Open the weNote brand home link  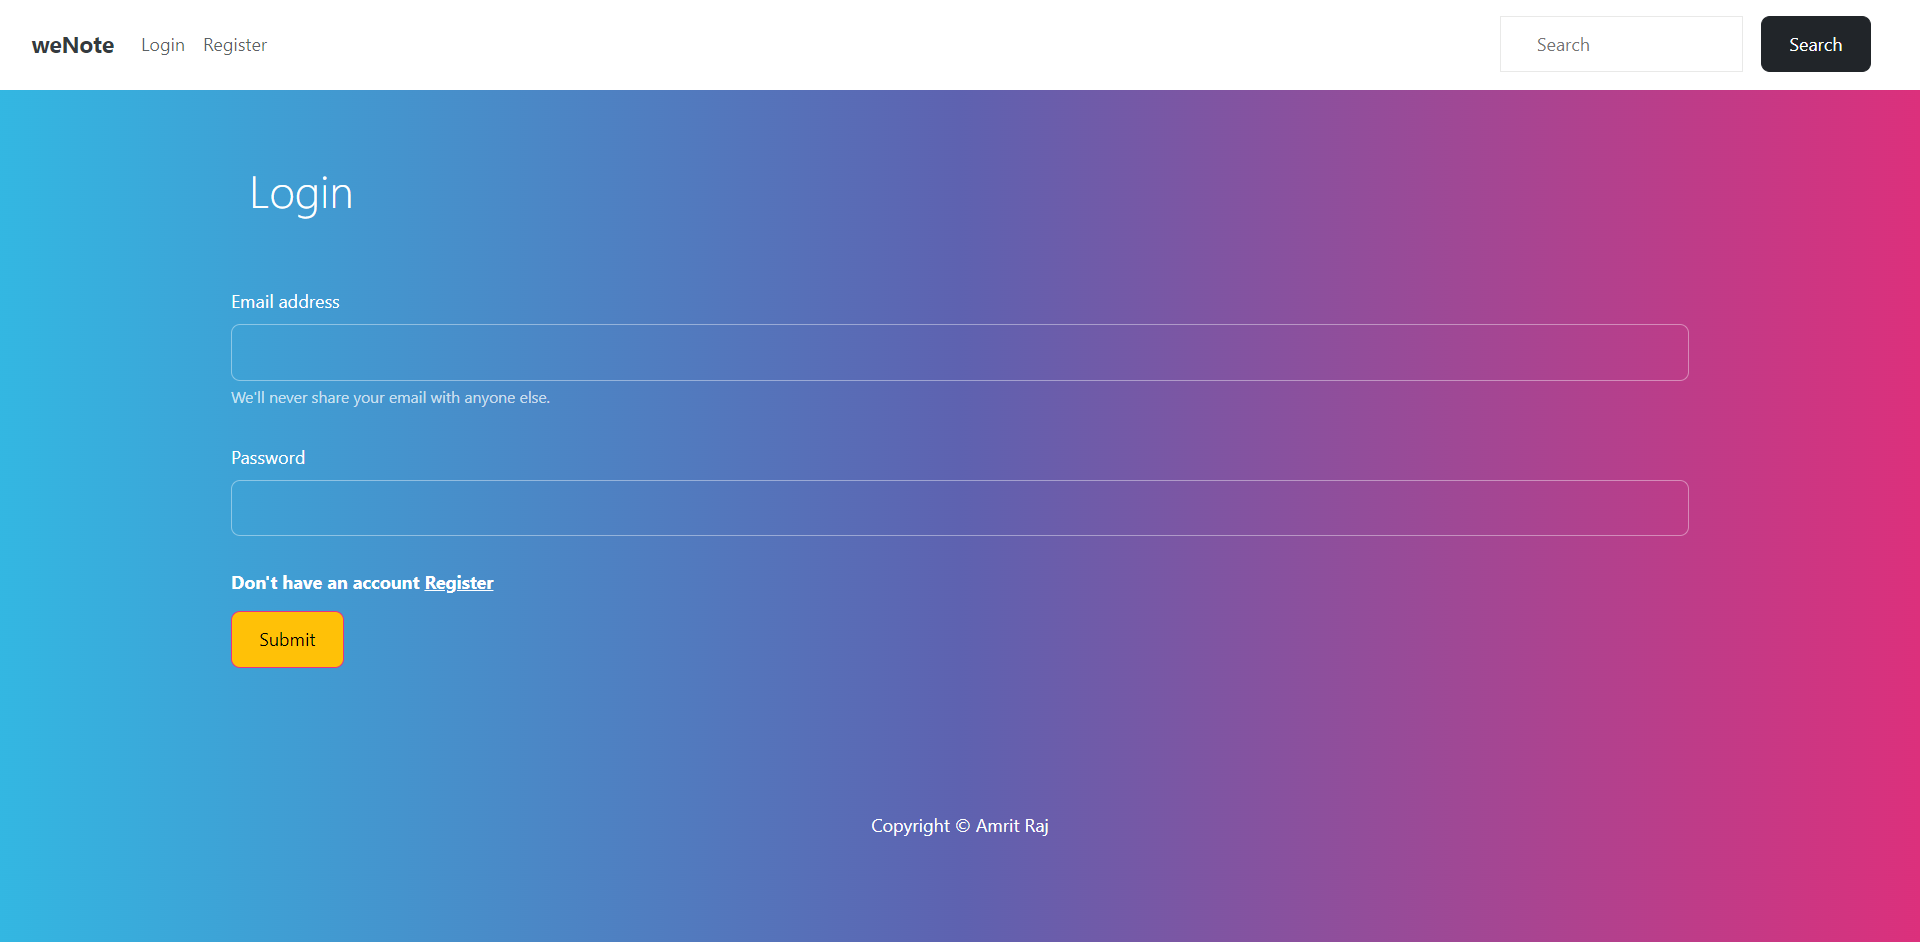(x=73, y=45)
